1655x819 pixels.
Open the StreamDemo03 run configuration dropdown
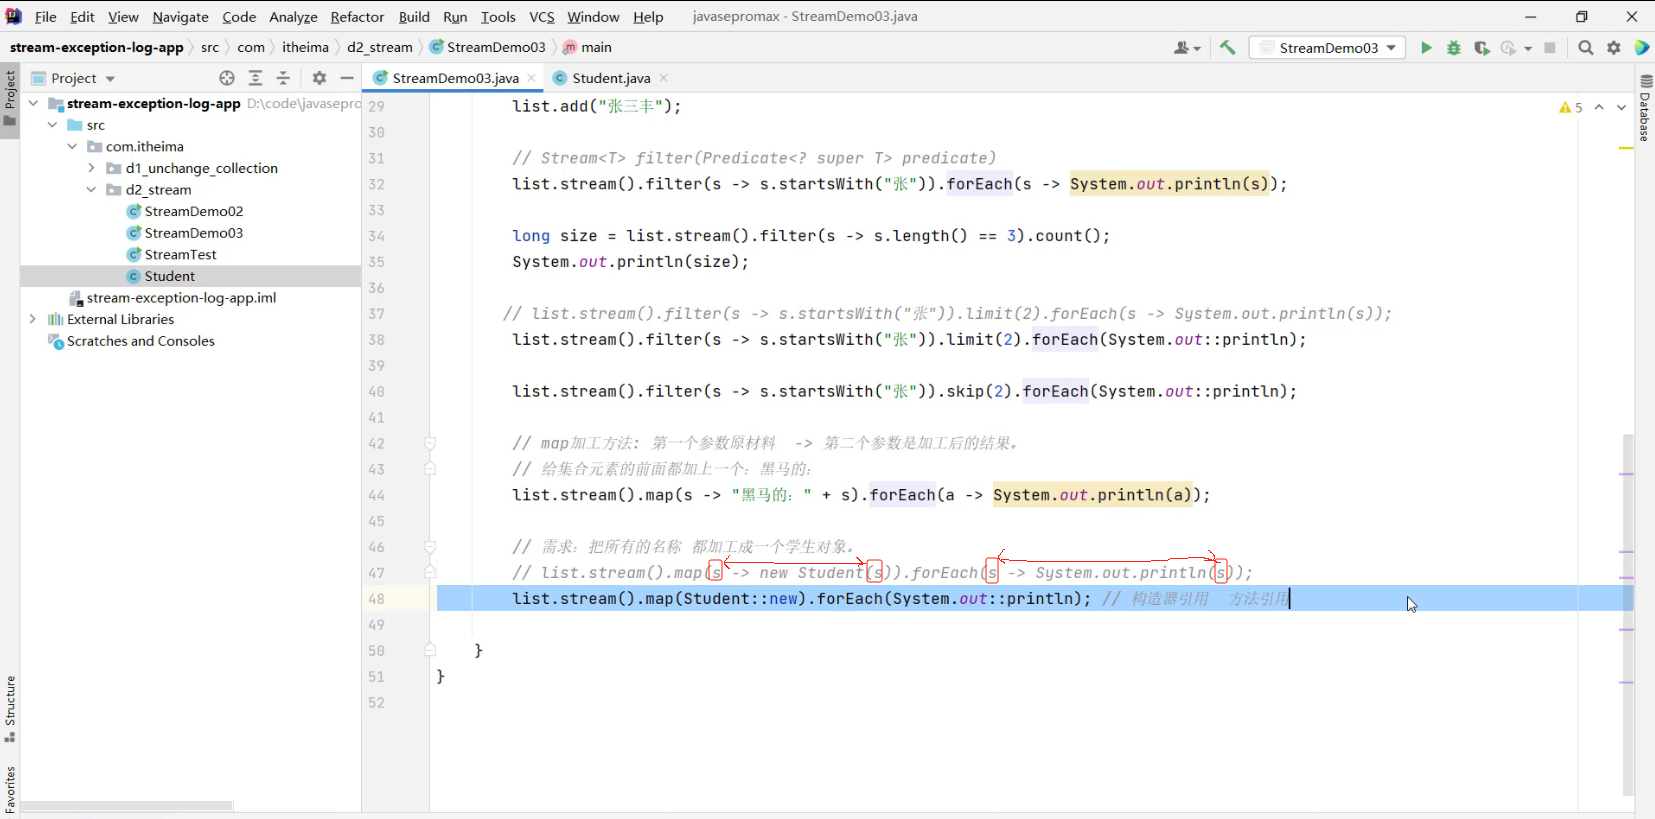coord(1329,47)
